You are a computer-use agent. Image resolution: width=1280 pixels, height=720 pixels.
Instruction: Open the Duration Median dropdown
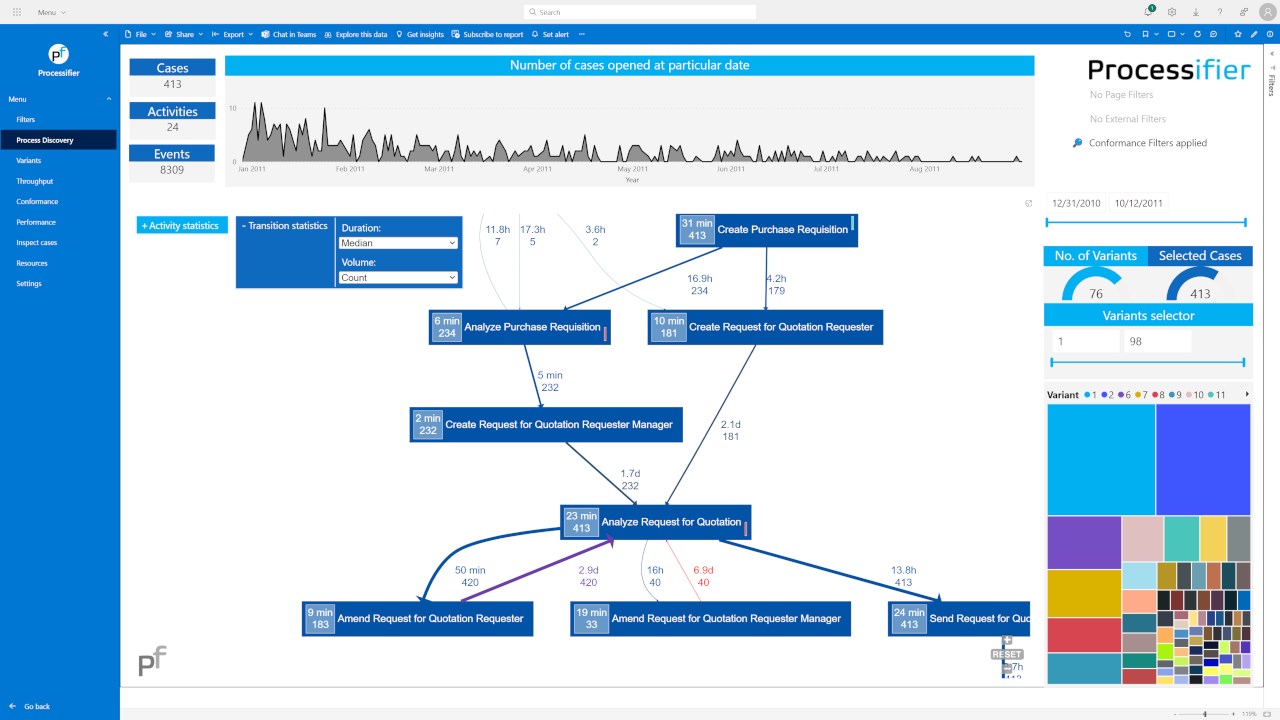click(x=399, y=243)
